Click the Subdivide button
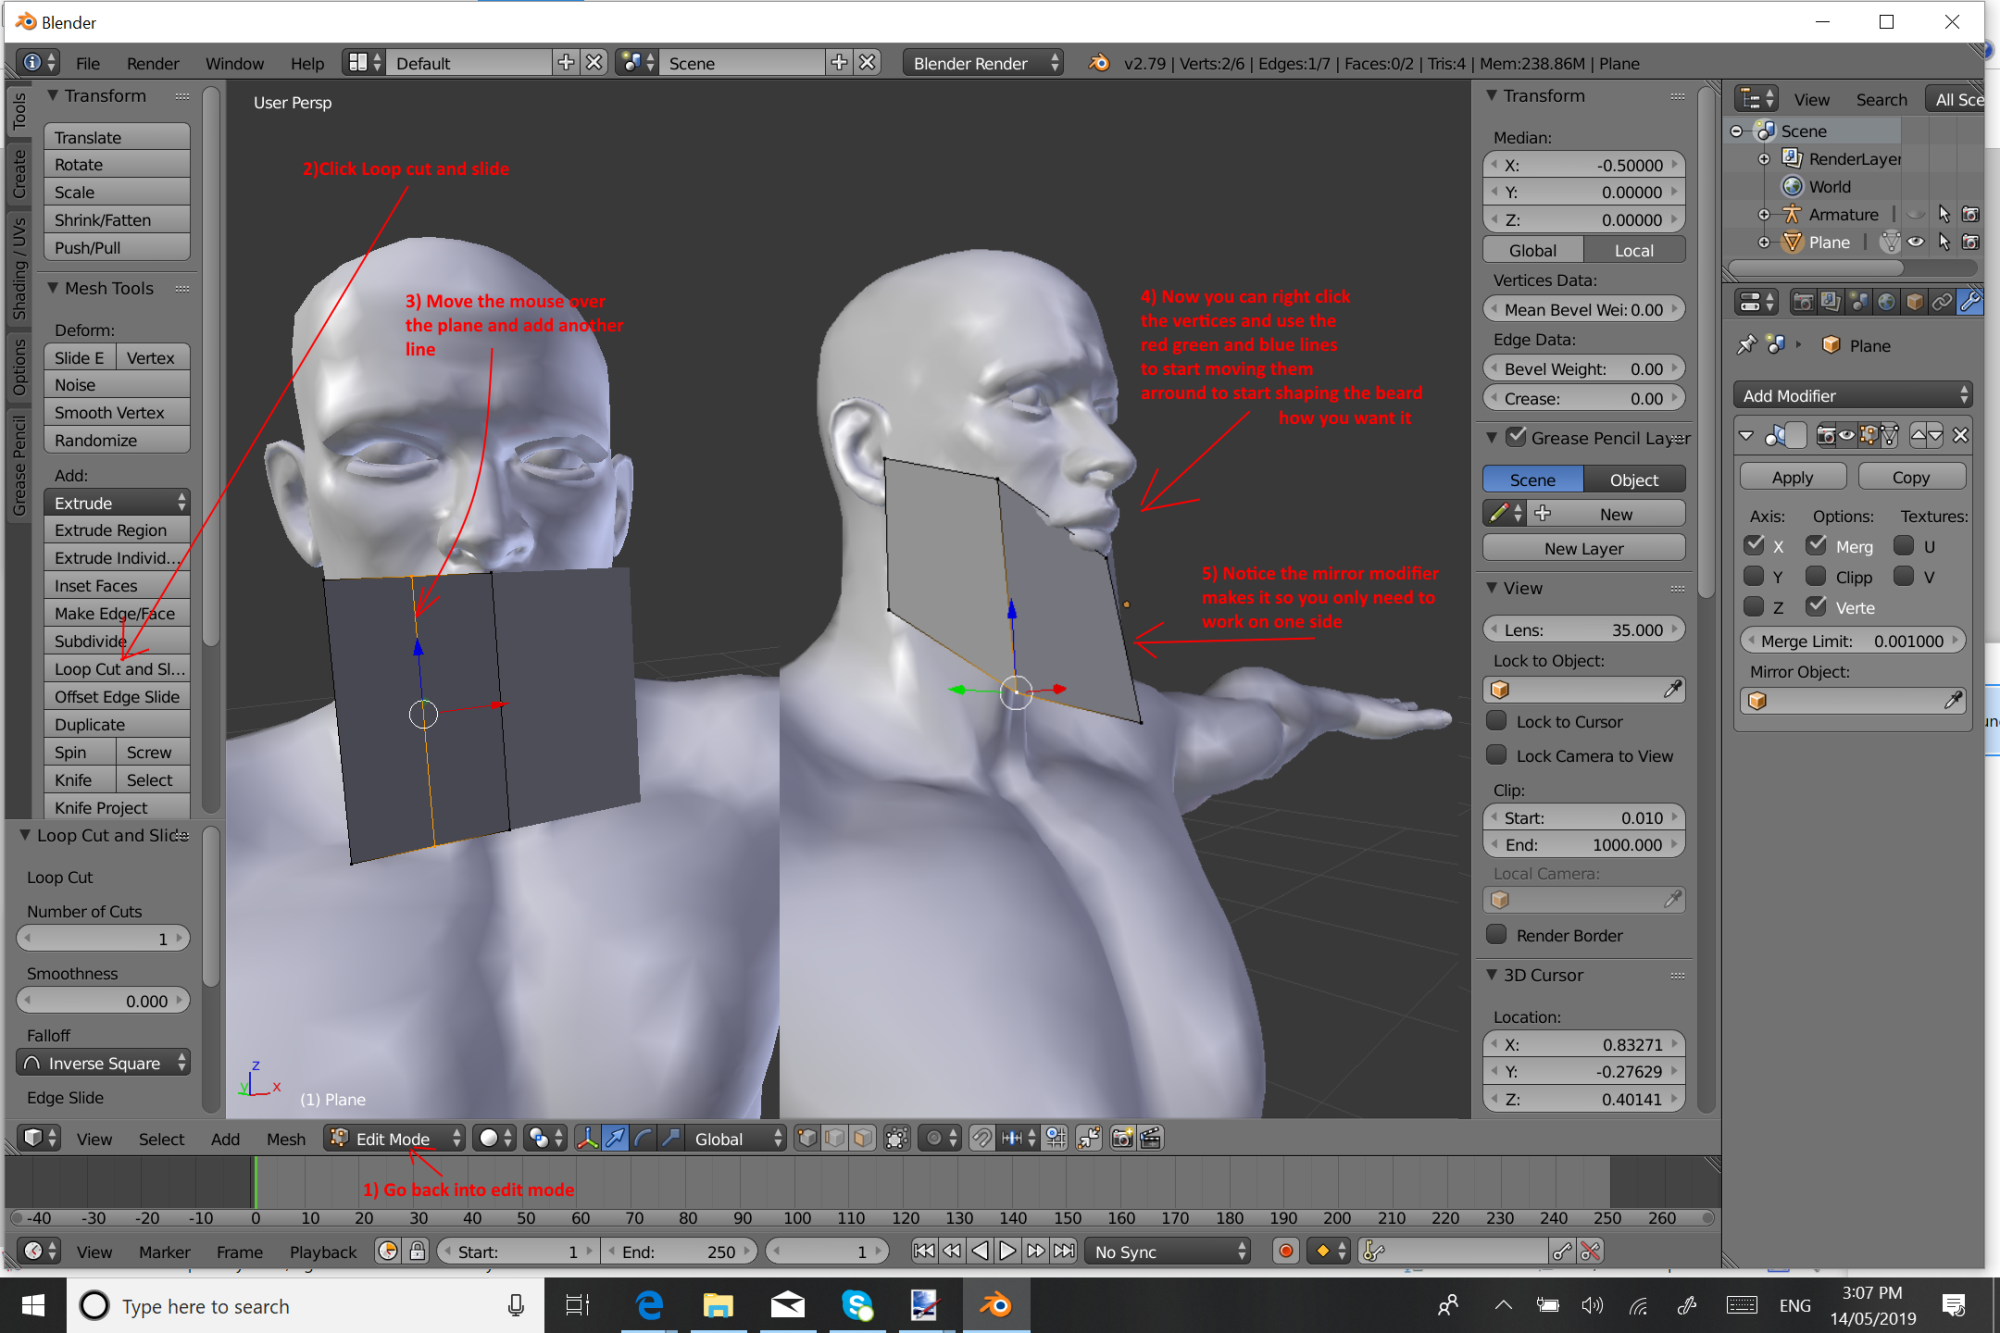This screenshot has width=2000, height=1333. tap(117, 640)
